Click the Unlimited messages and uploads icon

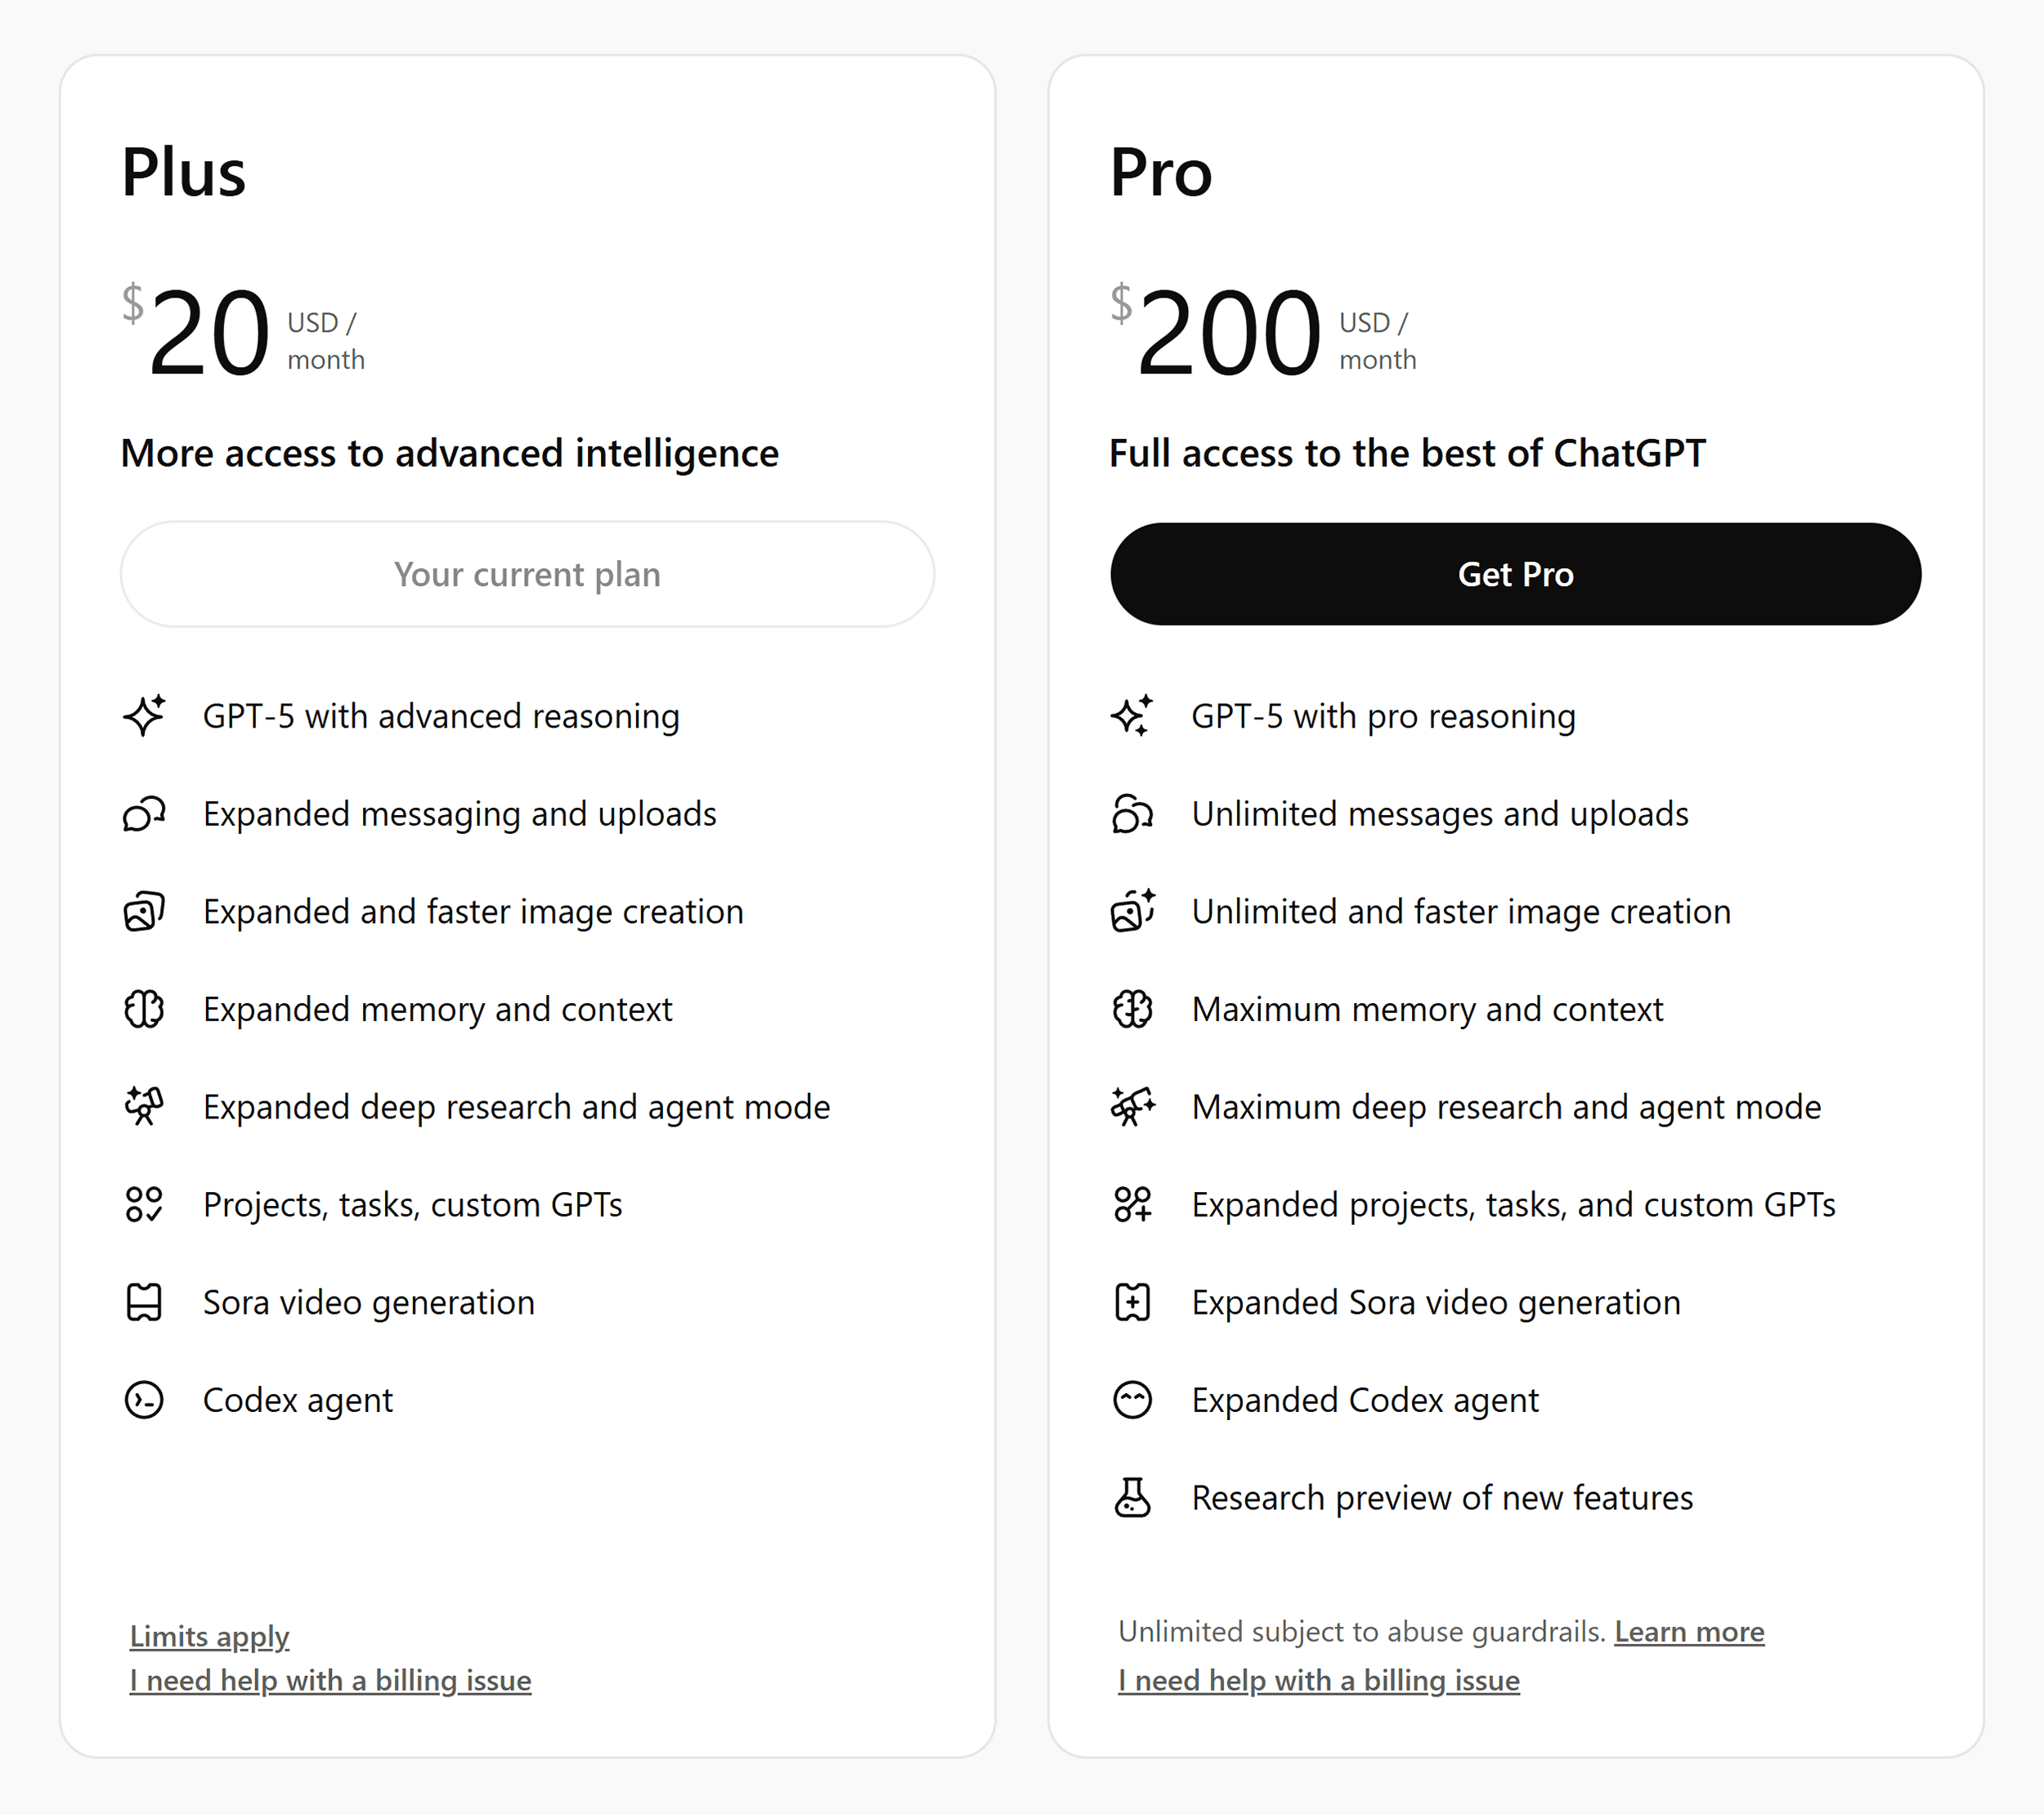click(1132, 813)
